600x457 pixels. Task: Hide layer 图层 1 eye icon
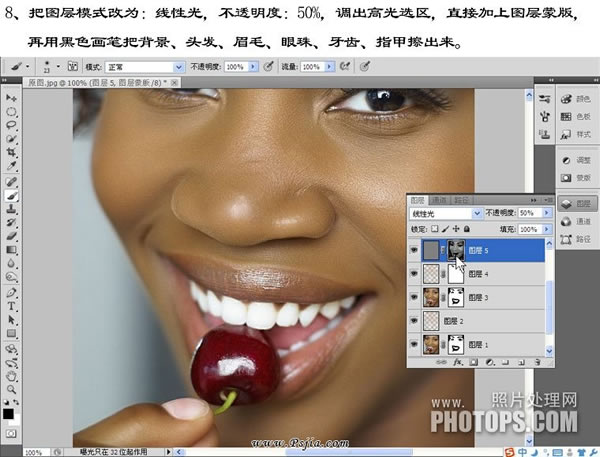tap(414, 344)
